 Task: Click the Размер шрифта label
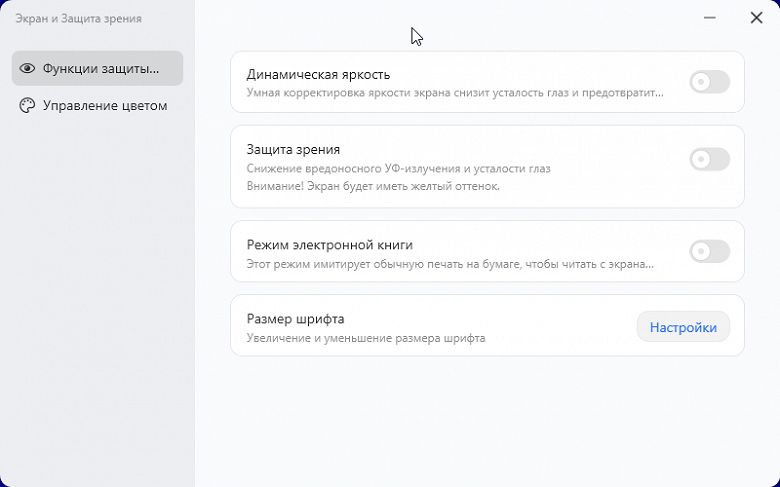coord(295,319)
